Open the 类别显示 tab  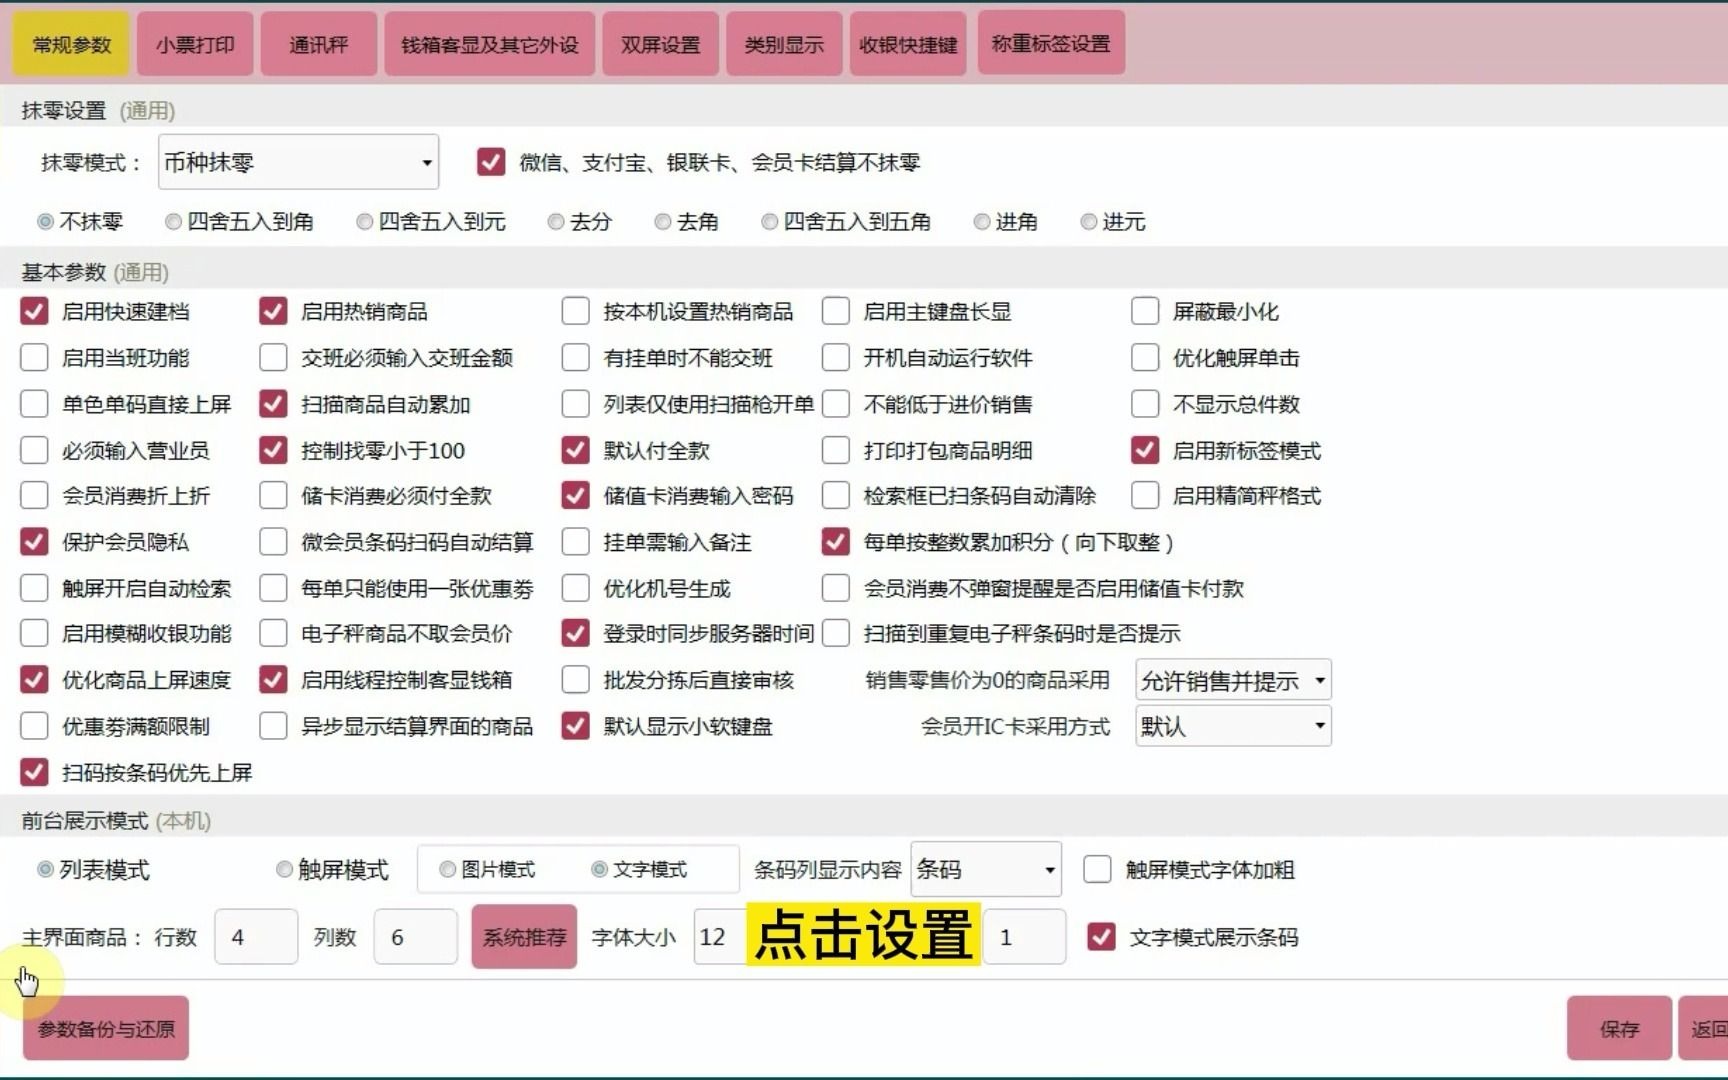(x=784, y=44)
